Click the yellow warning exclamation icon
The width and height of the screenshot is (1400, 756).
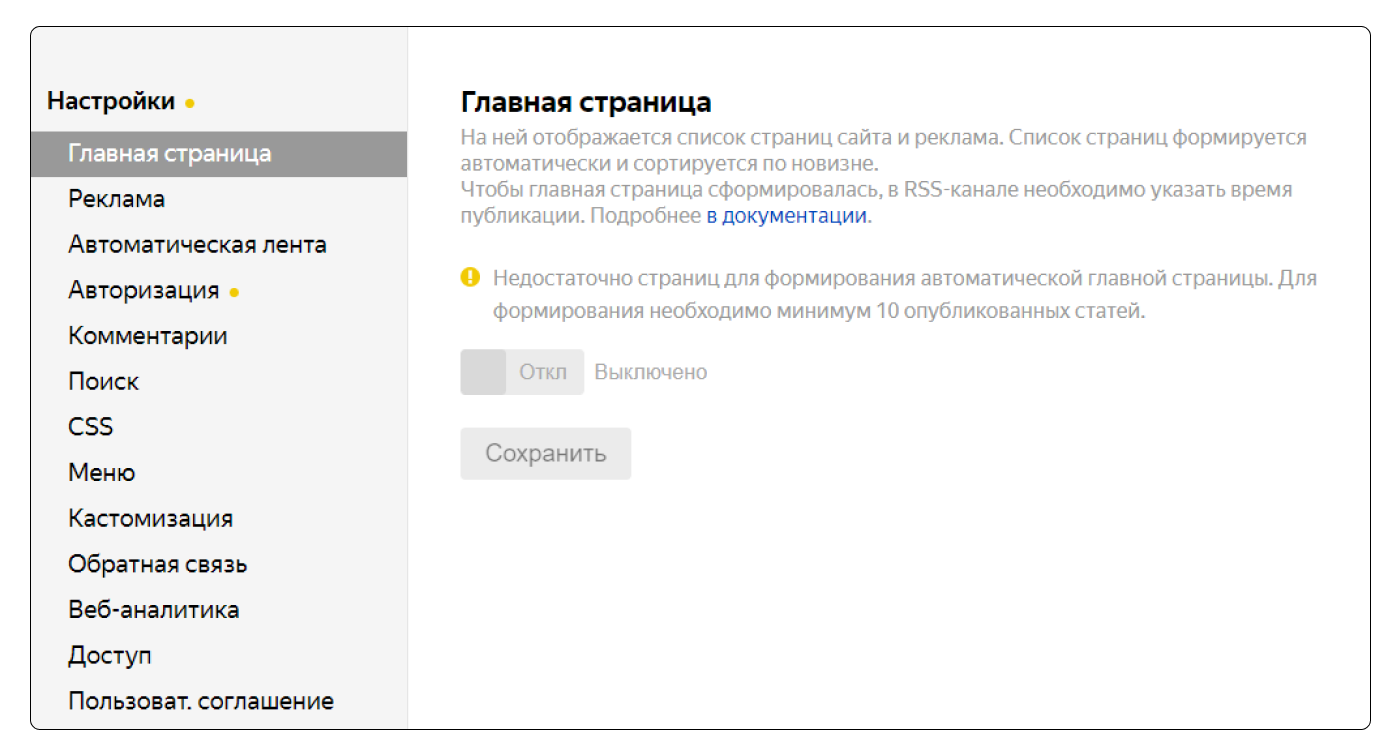point(470,277)
